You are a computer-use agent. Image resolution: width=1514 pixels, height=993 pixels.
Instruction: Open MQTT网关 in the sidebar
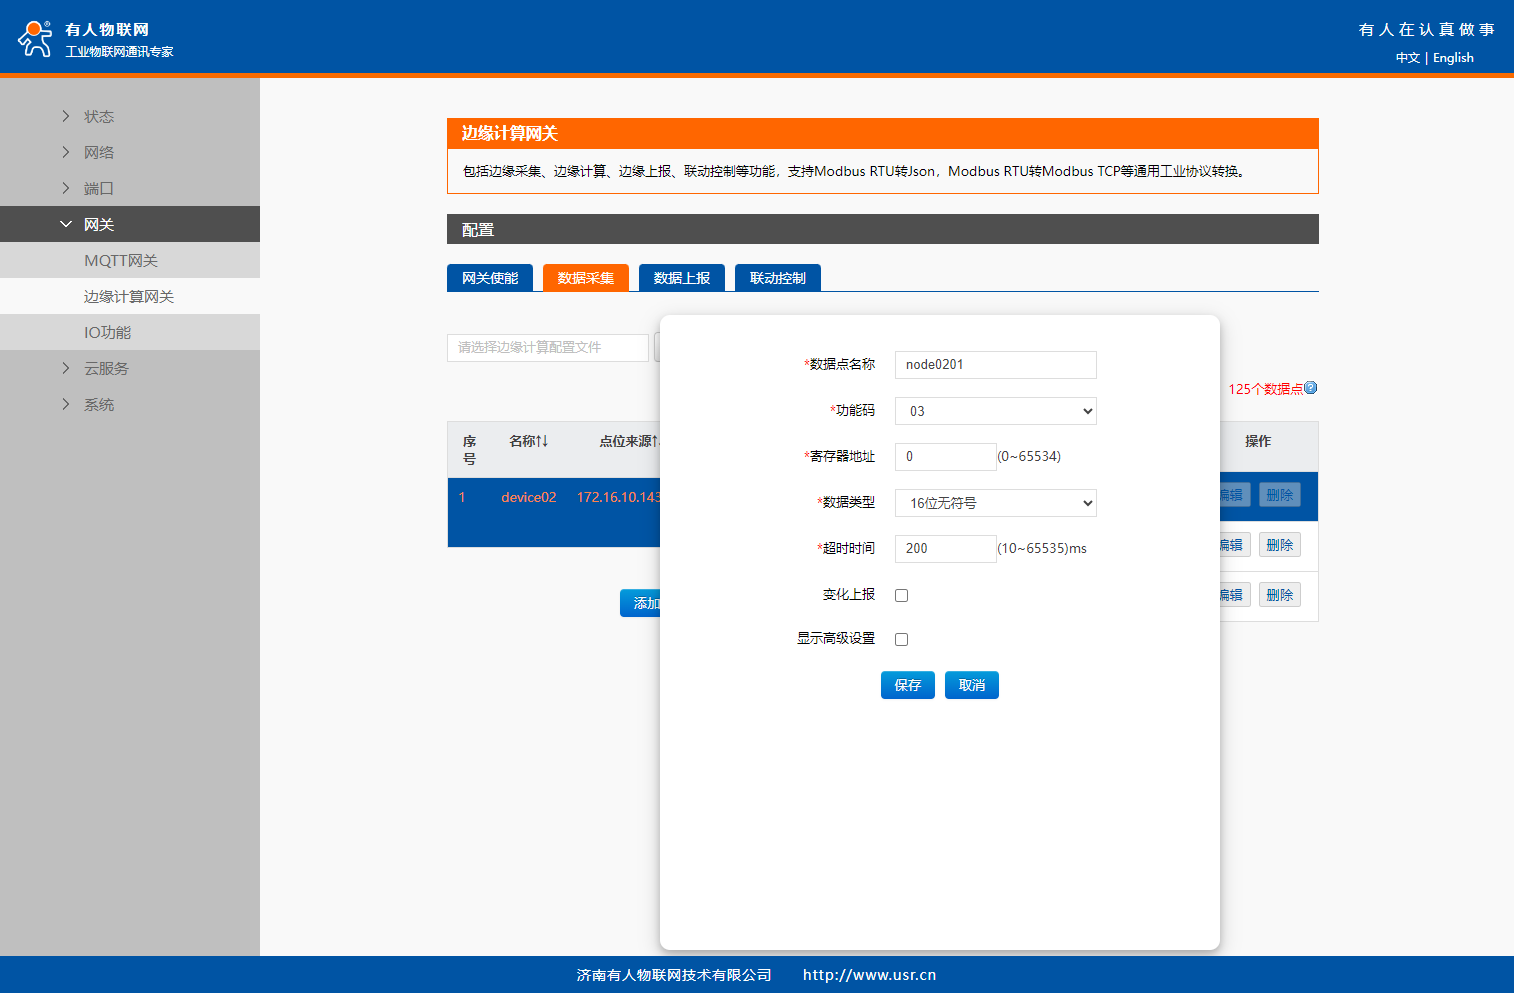click(x=121, y=260)
